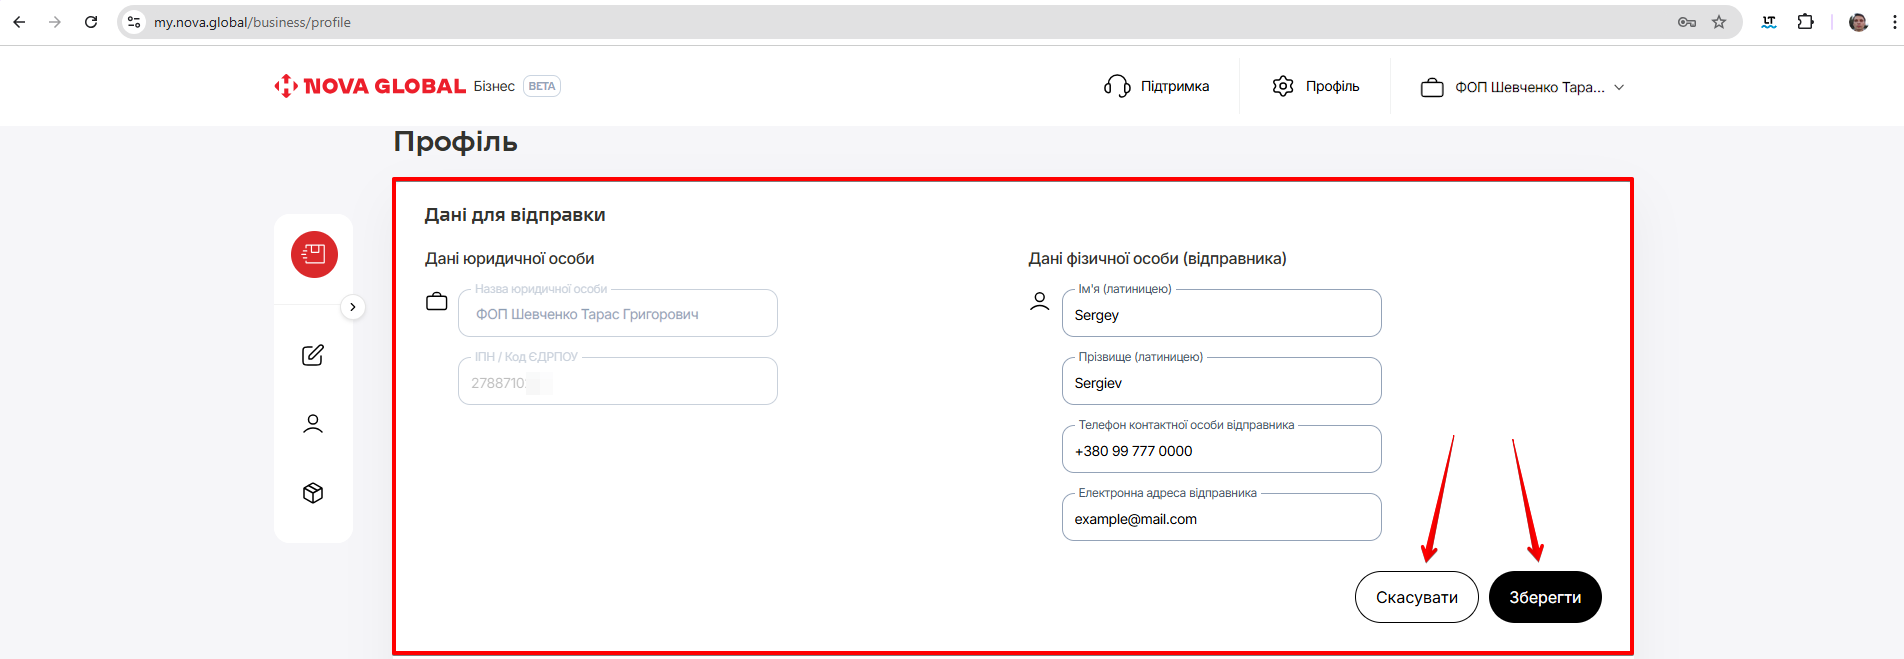Select the person icon in sidebar
The width and height of the screenshot is (1904, 659).
pyautogui.click(x=313, y=424)
